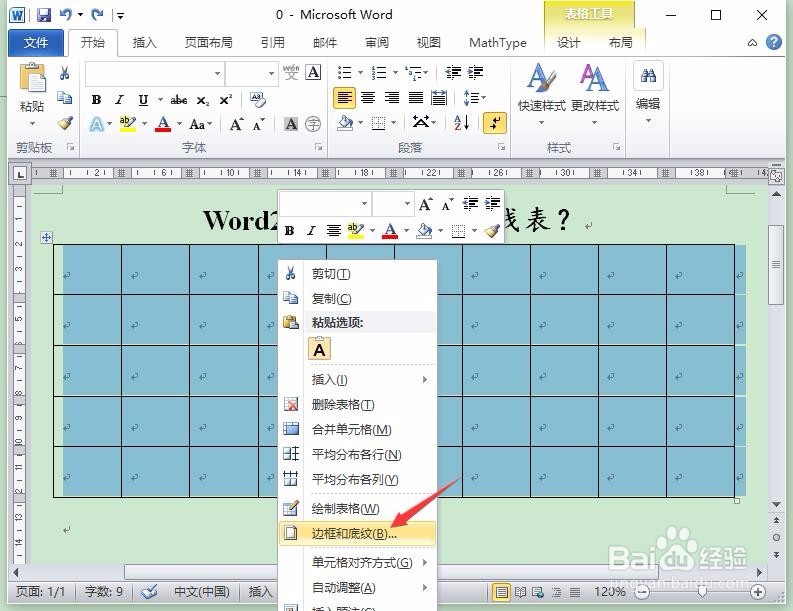Open the File tab
Viewport: 793px width, 611px height.
(35, 42)
